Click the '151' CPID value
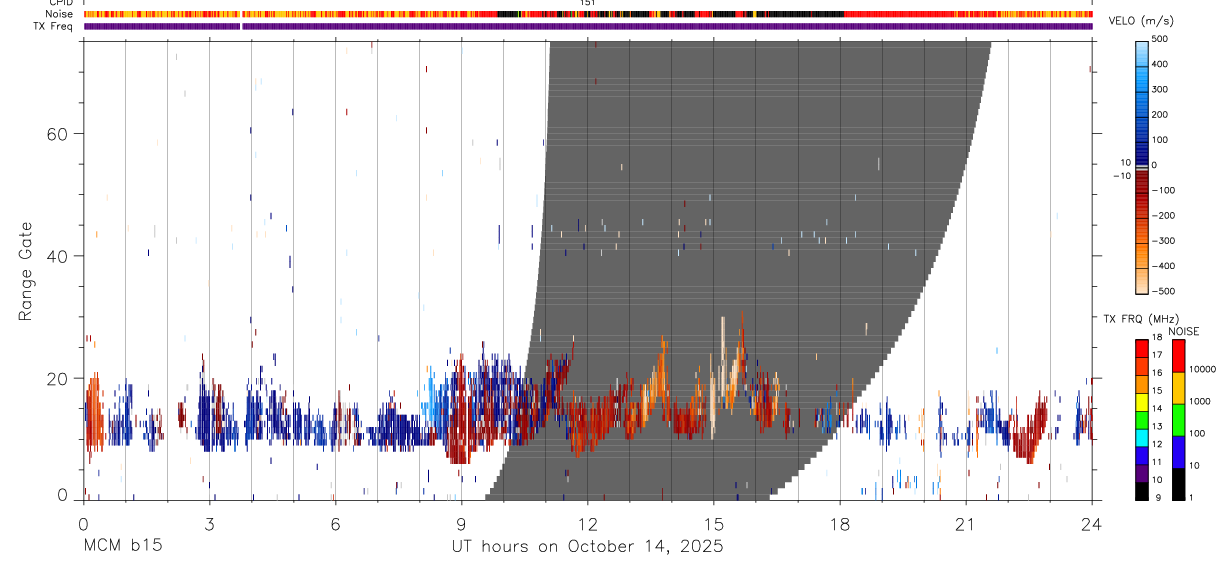This screenshot has width=1228, height=567. point(588,3)
